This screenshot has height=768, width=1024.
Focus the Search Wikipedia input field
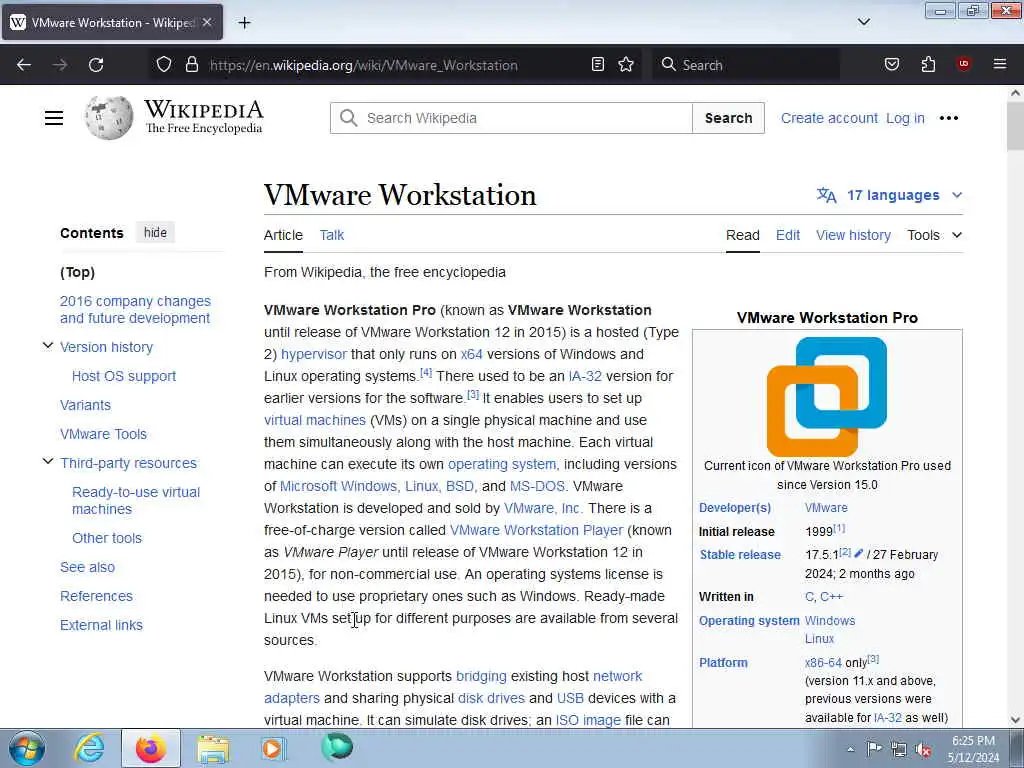511,118
